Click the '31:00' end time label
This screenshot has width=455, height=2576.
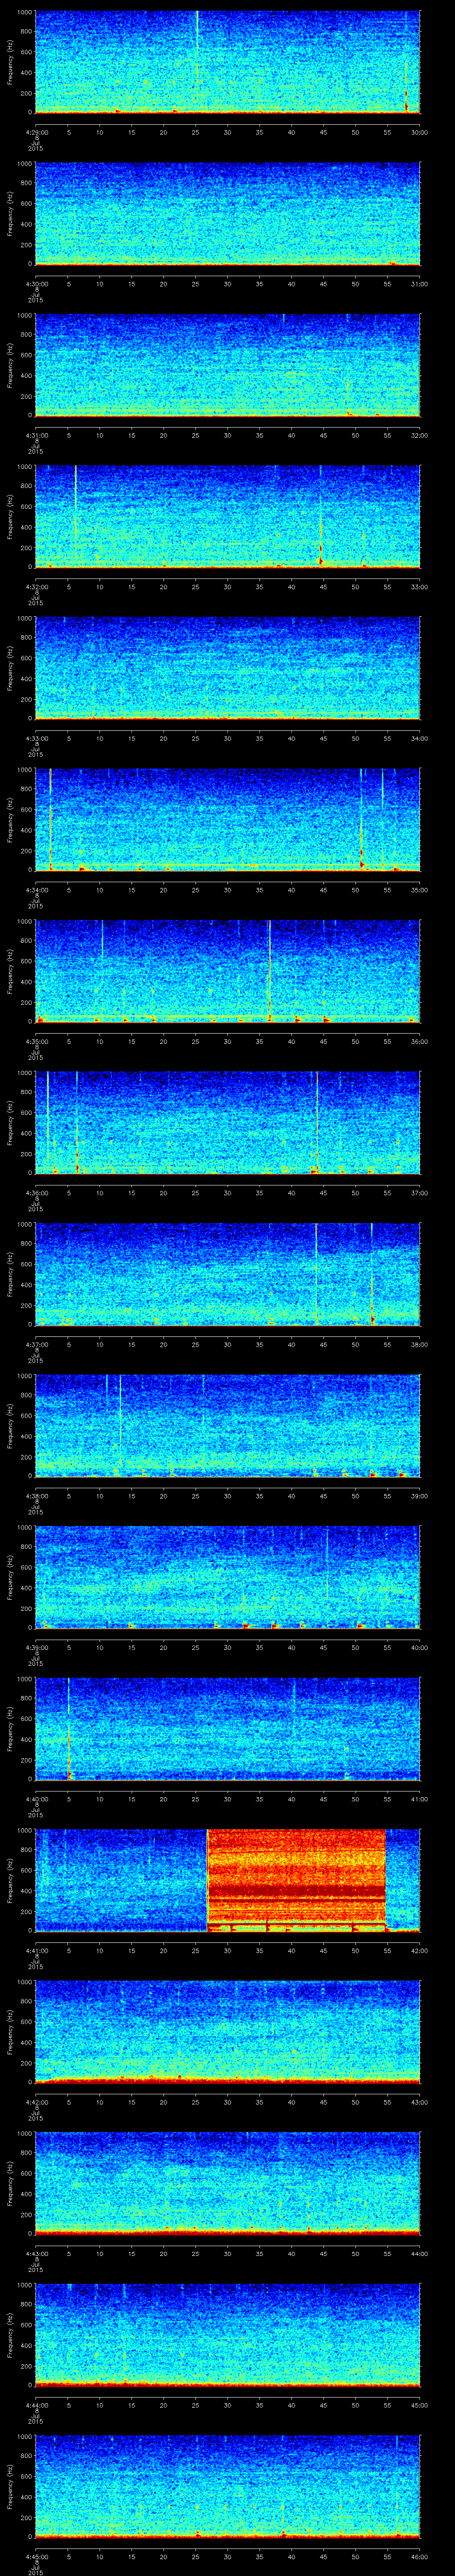point(419,284)
